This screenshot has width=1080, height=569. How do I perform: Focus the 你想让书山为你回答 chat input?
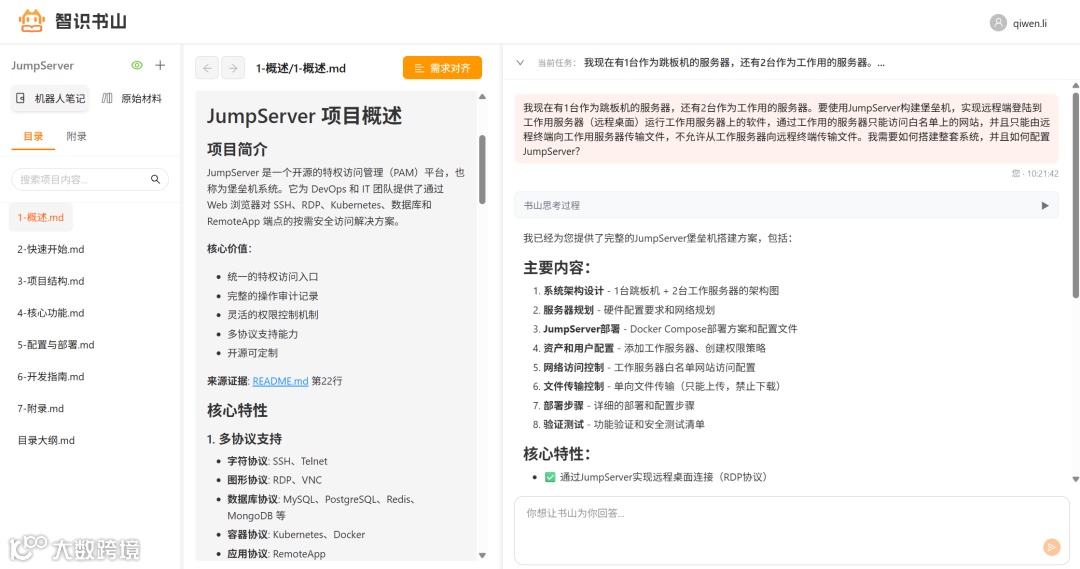791,530
